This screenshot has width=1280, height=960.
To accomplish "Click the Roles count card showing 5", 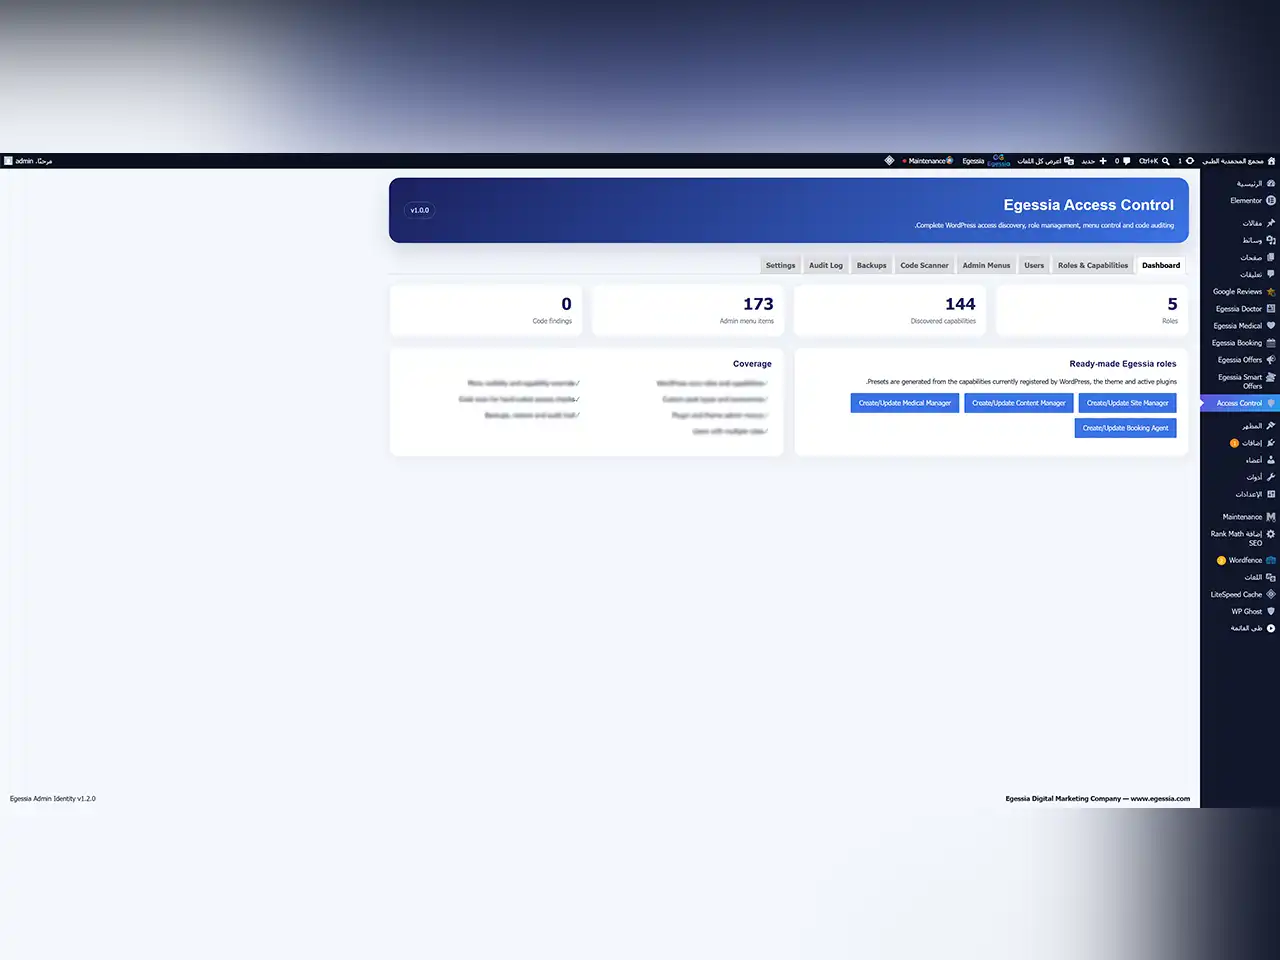I will 1092,310.
